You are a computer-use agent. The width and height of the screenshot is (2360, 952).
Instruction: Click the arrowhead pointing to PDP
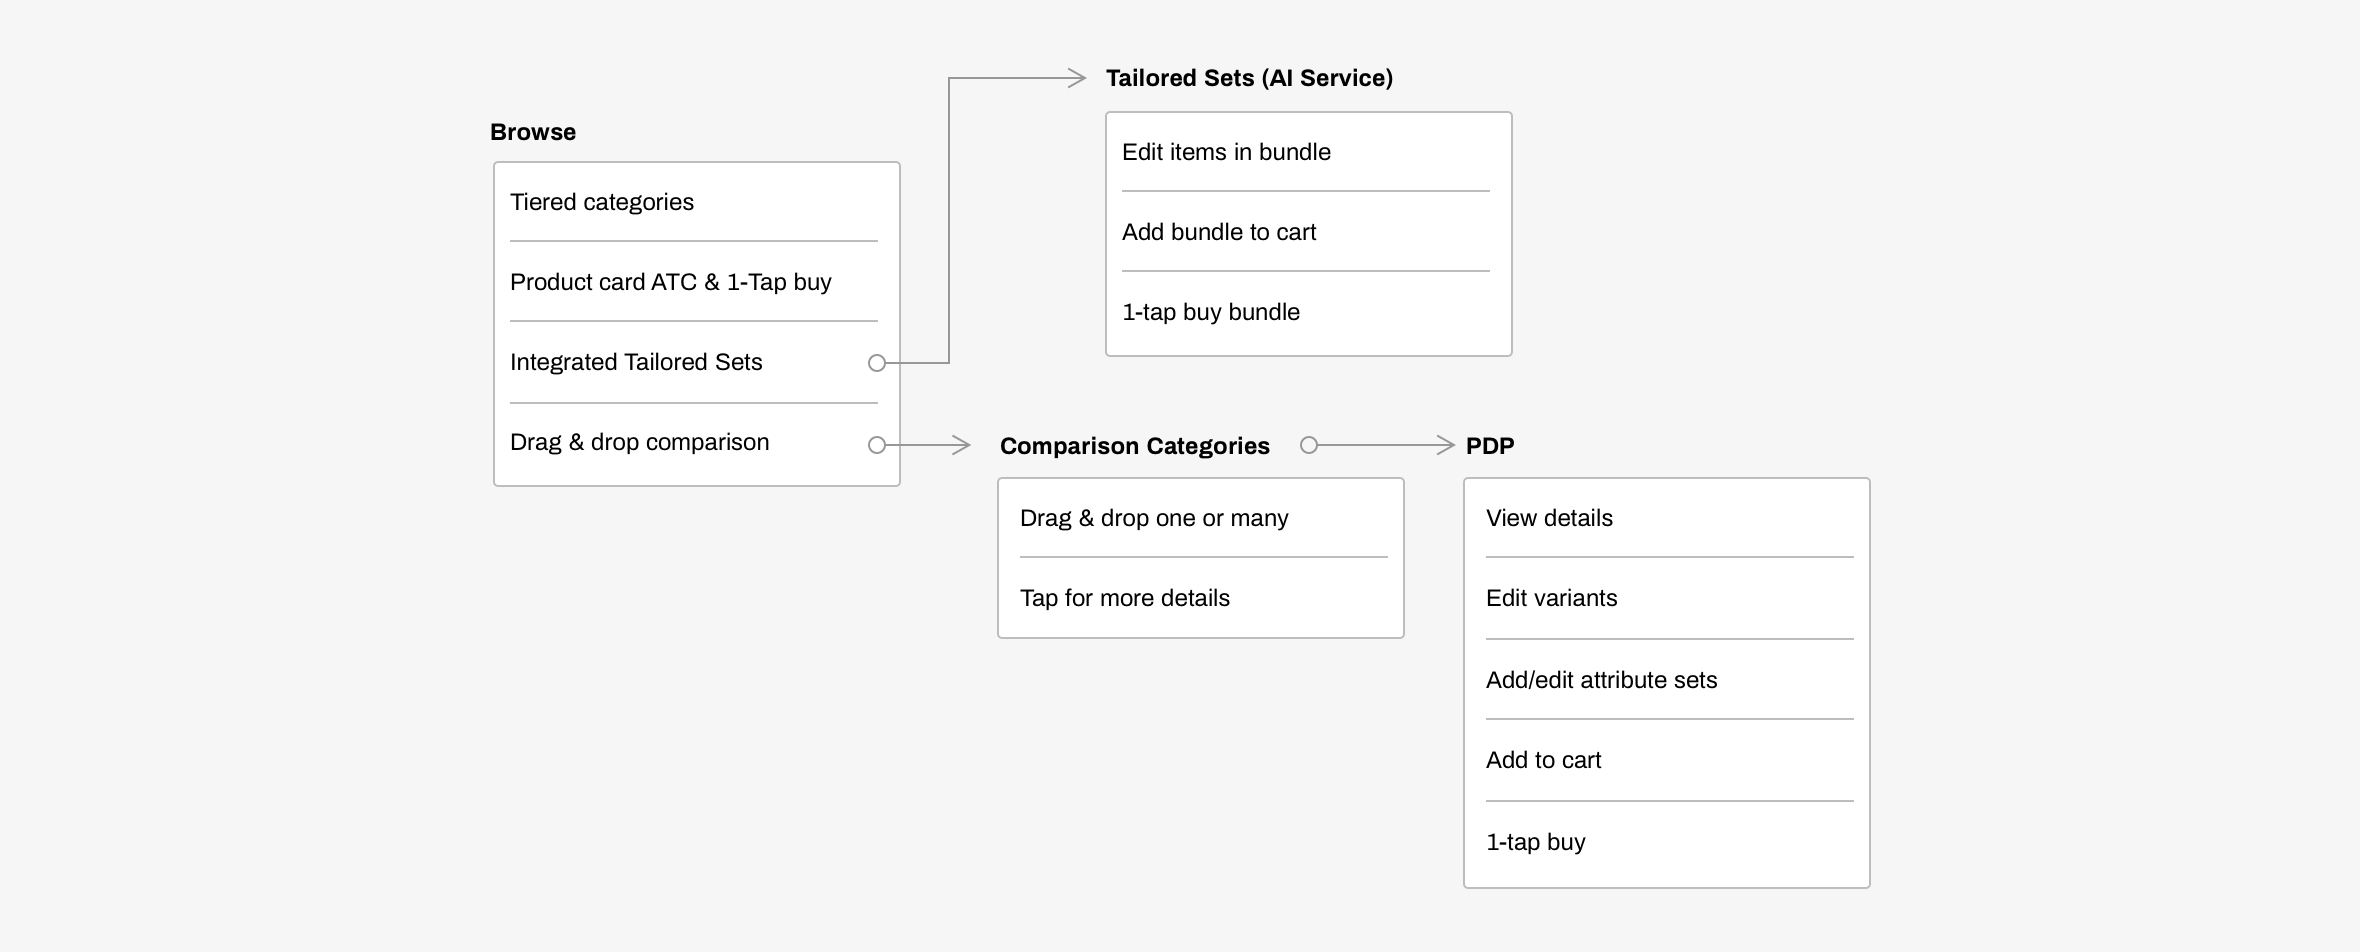click(1445, 445)
